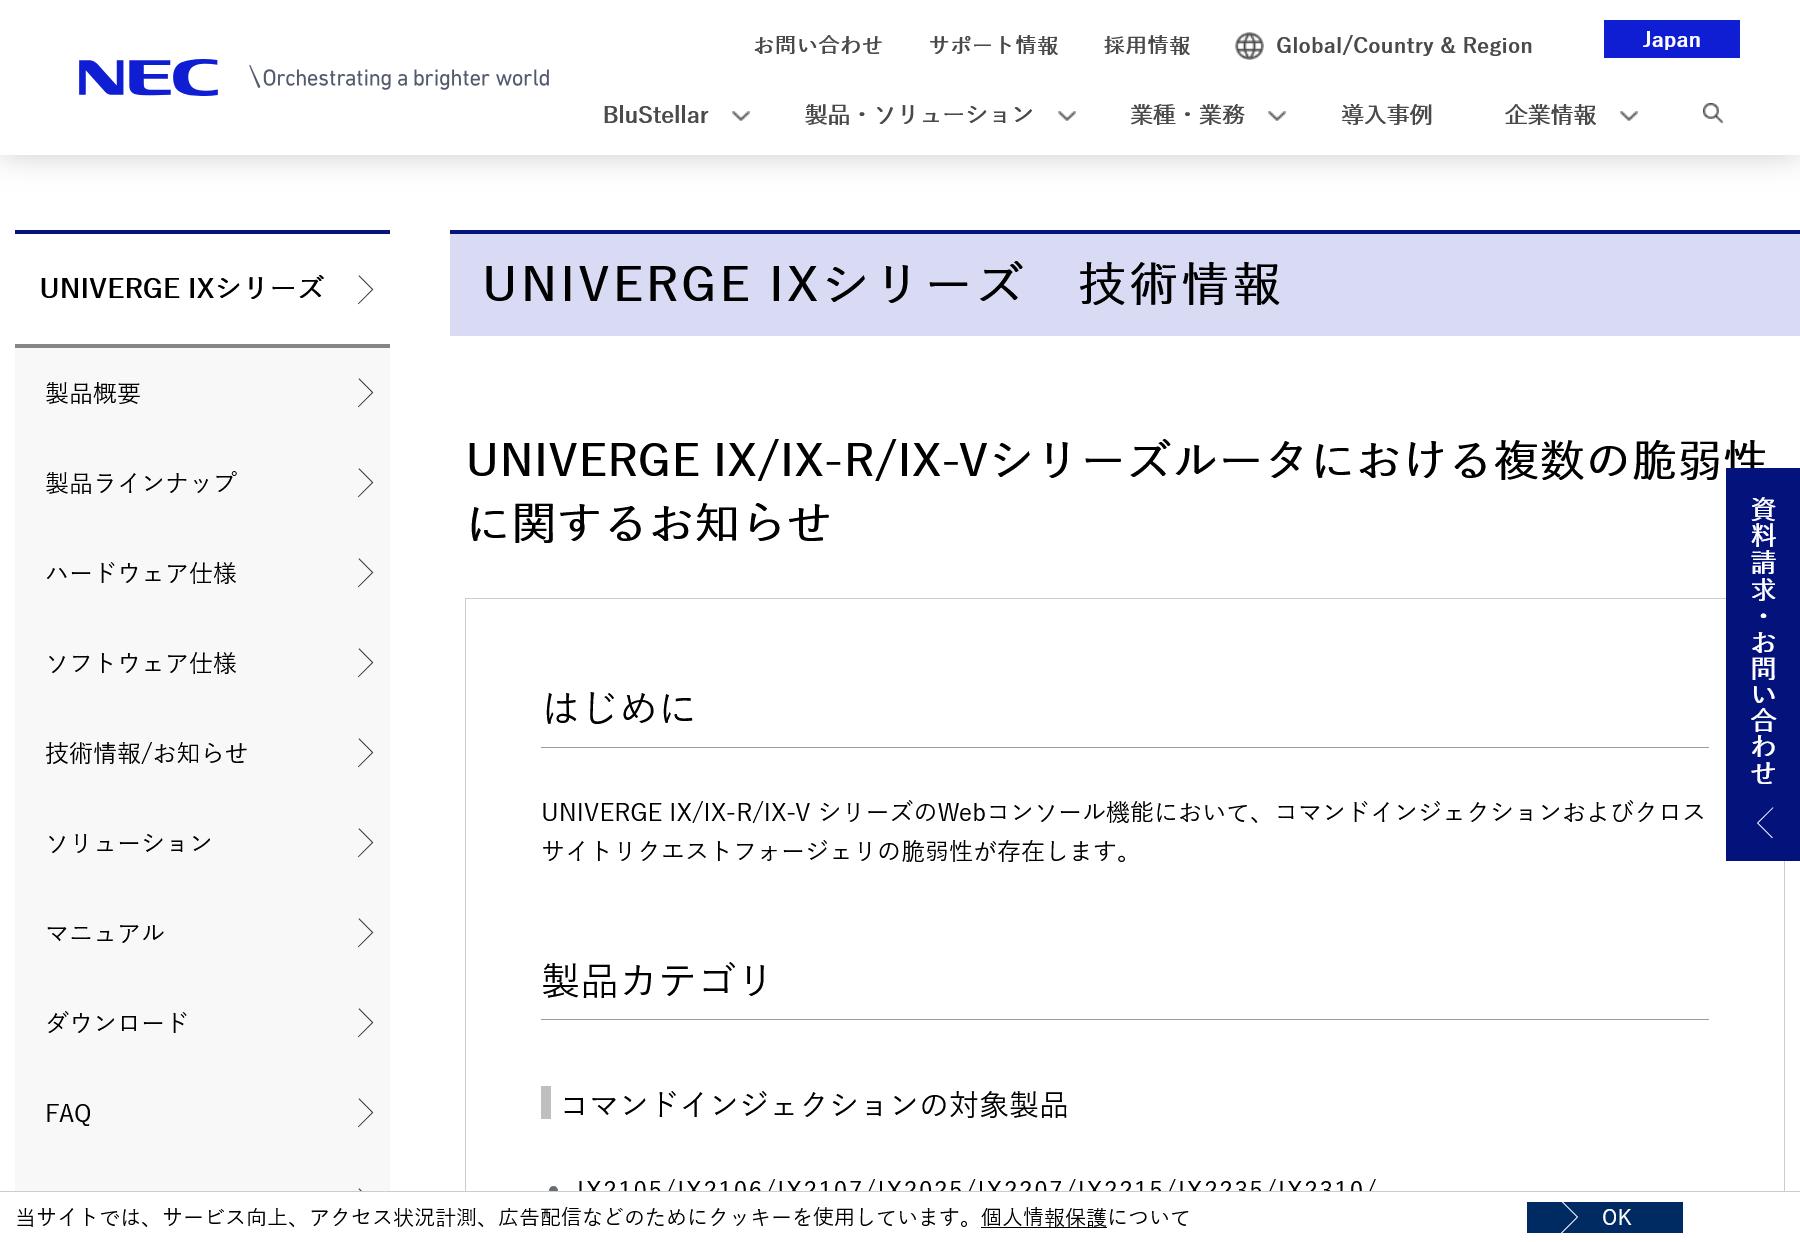
Task: Open ハードウェア仕様 in the sidebar
Action: (202, 573)
